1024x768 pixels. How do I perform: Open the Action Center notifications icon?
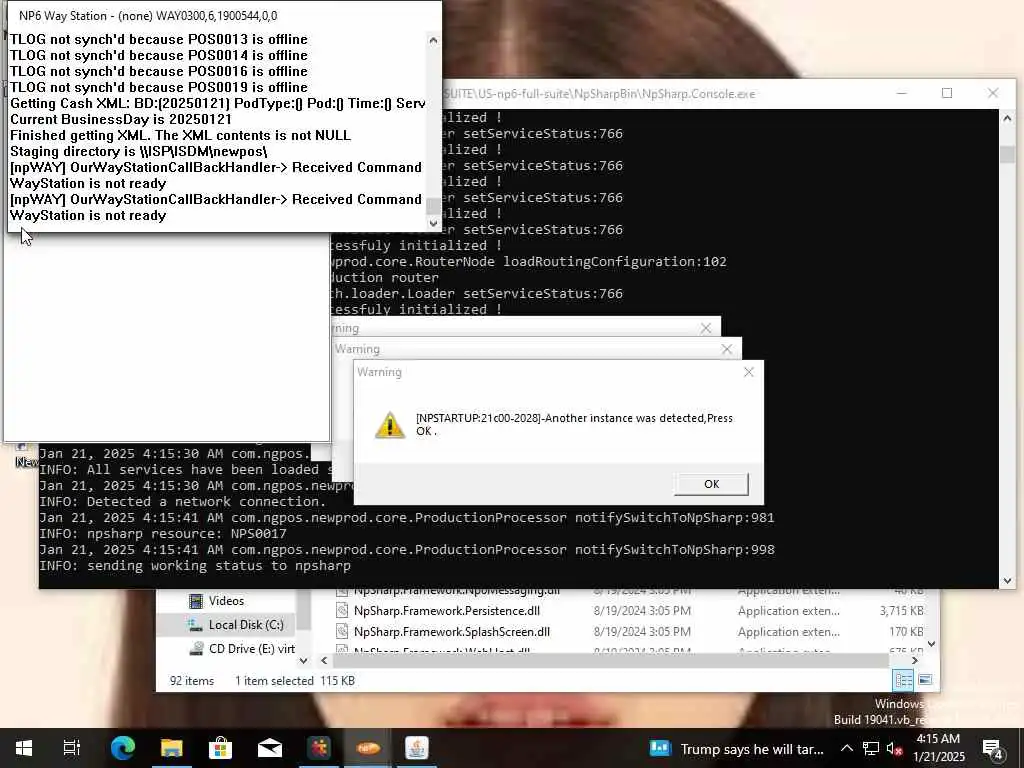click(992, 748)
